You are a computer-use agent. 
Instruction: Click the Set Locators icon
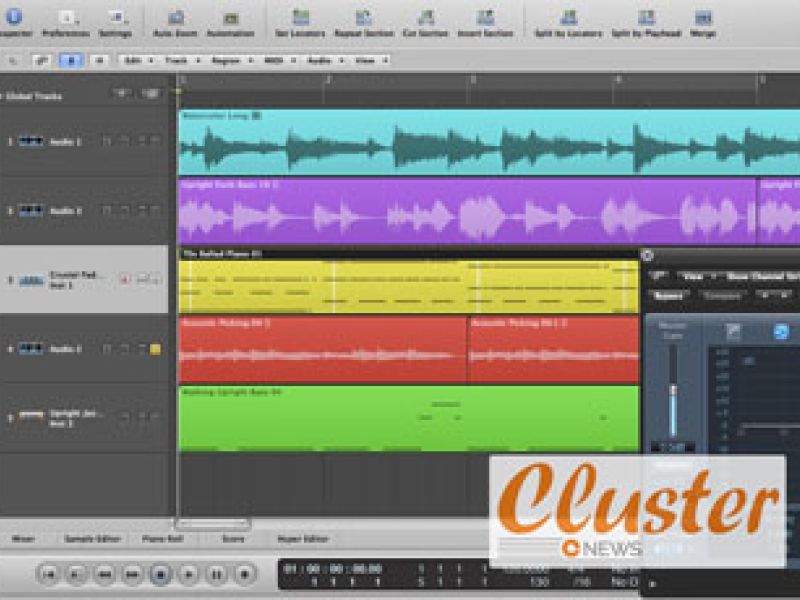point(299,18)
